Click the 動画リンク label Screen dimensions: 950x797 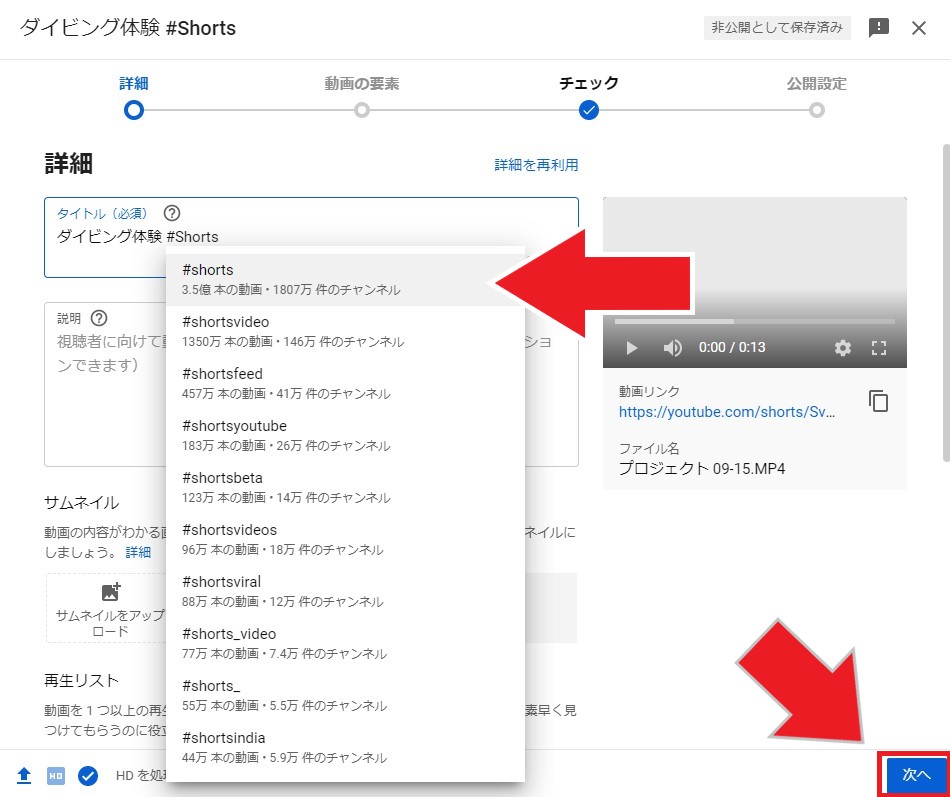point(649,392)
